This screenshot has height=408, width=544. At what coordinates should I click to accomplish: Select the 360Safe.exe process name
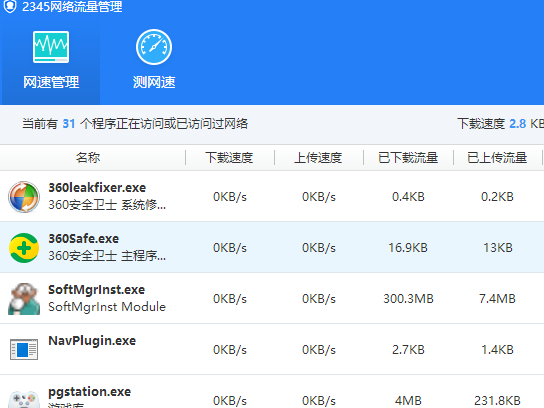pos(84,239)
